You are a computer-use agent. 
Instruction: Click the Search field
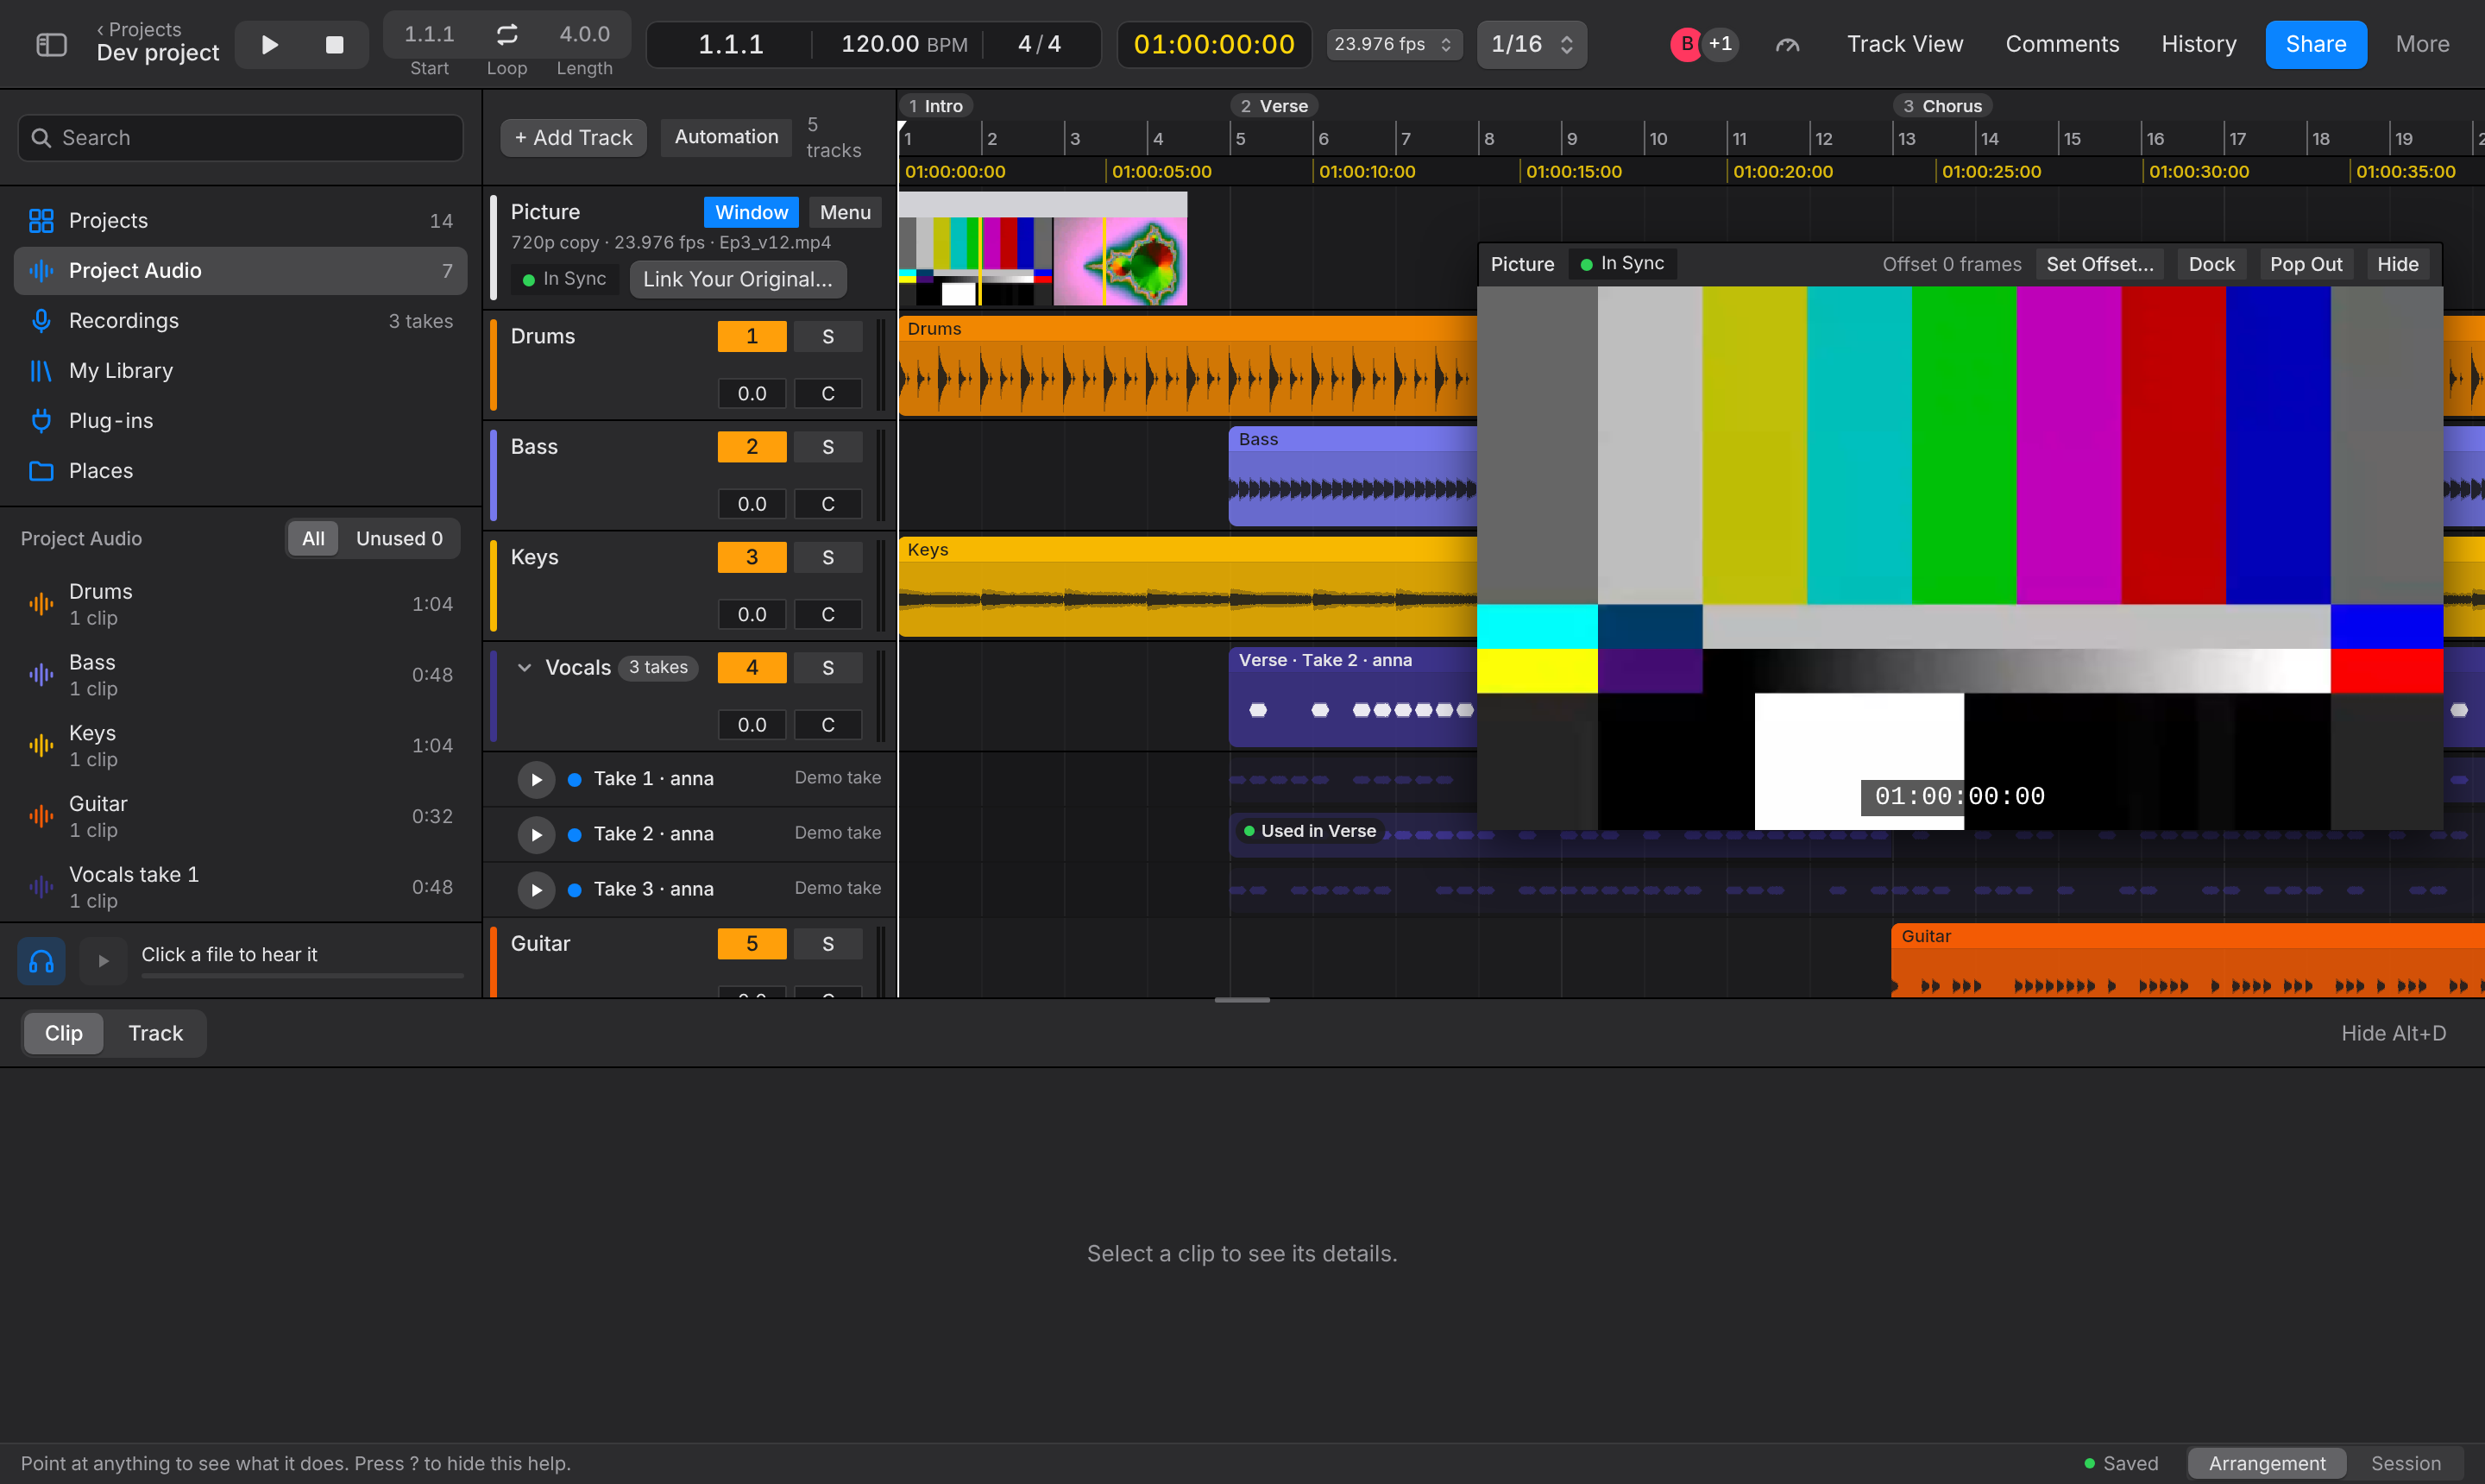[241, 138]
